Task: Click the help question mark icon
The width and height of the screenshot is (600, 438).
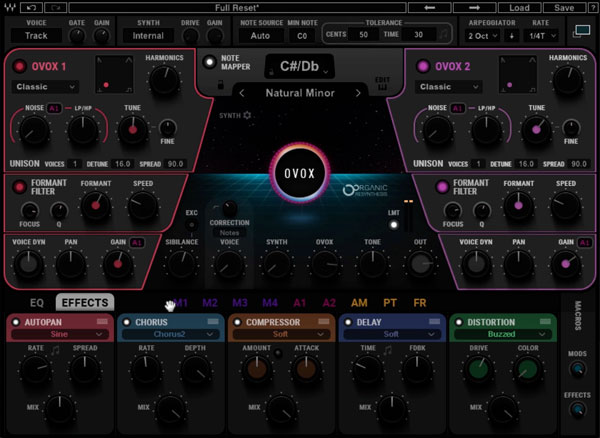Action: click(592, 7)
